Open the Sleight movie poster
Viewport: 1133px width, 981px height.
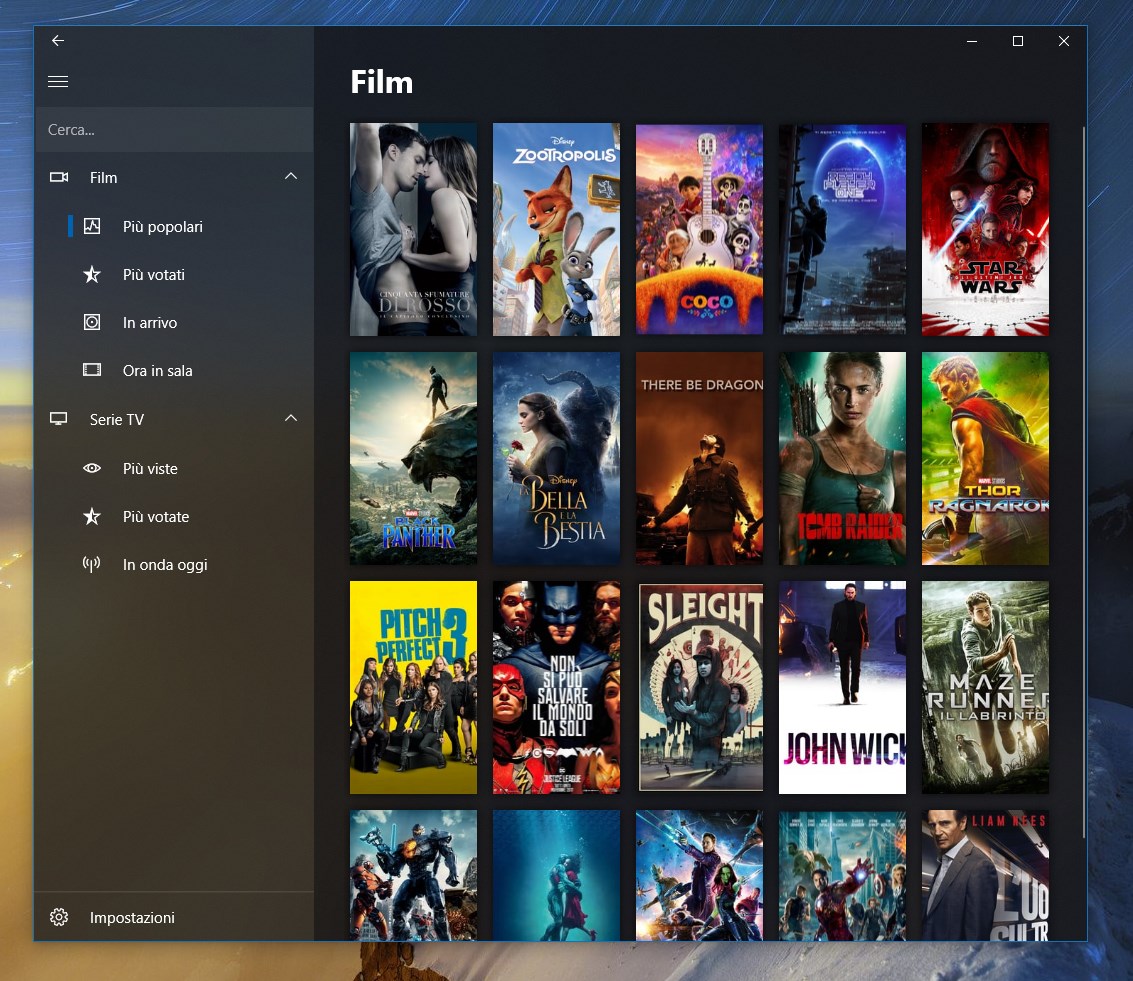[x=699, y=687]
